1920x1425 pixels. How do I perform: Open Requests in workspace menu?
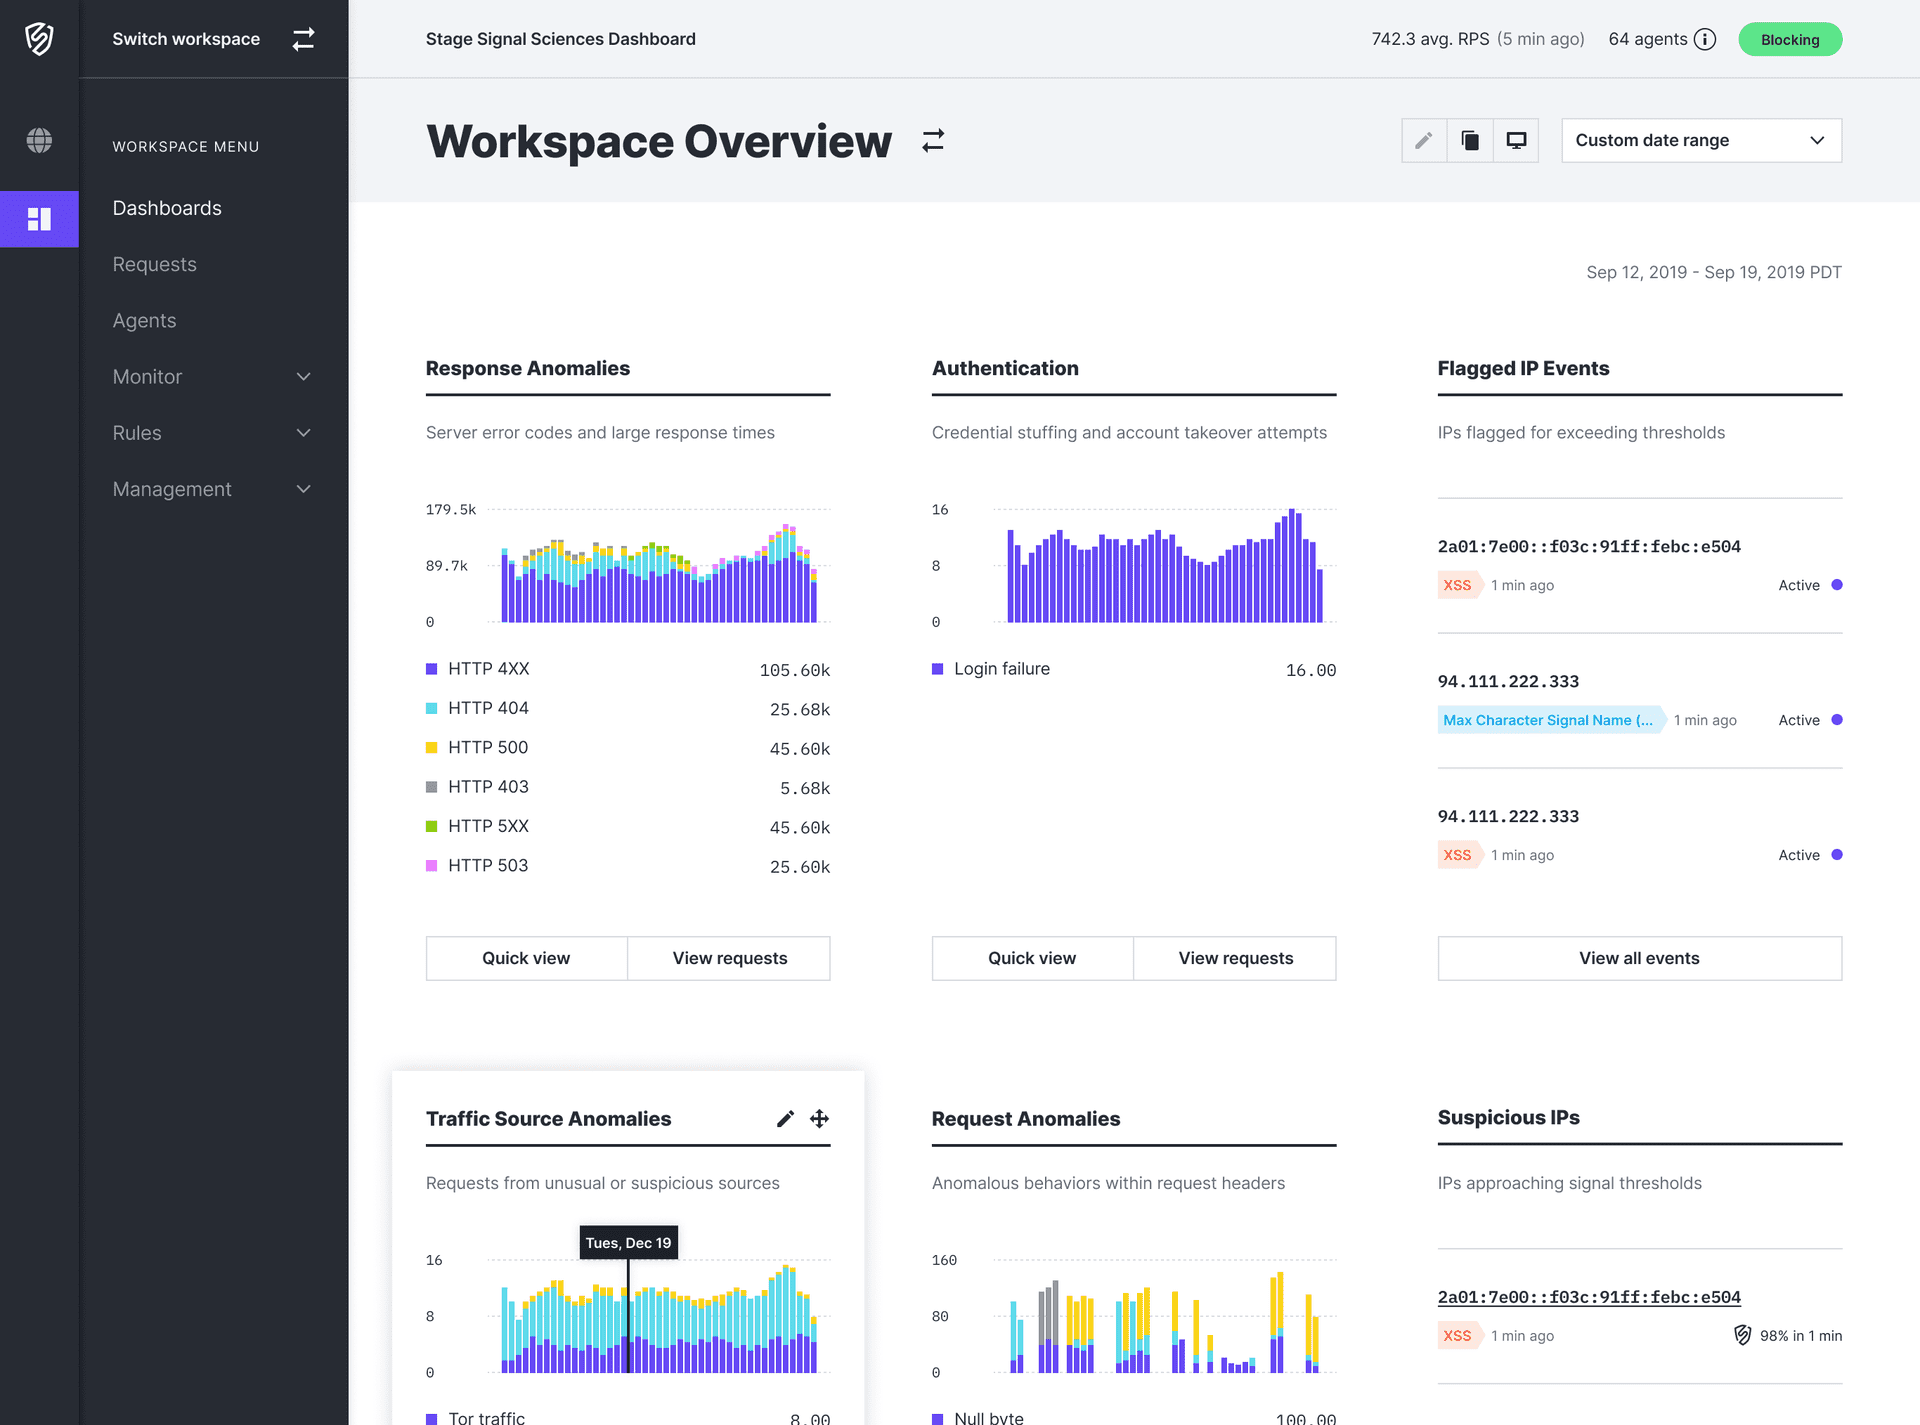coord(154,264)
